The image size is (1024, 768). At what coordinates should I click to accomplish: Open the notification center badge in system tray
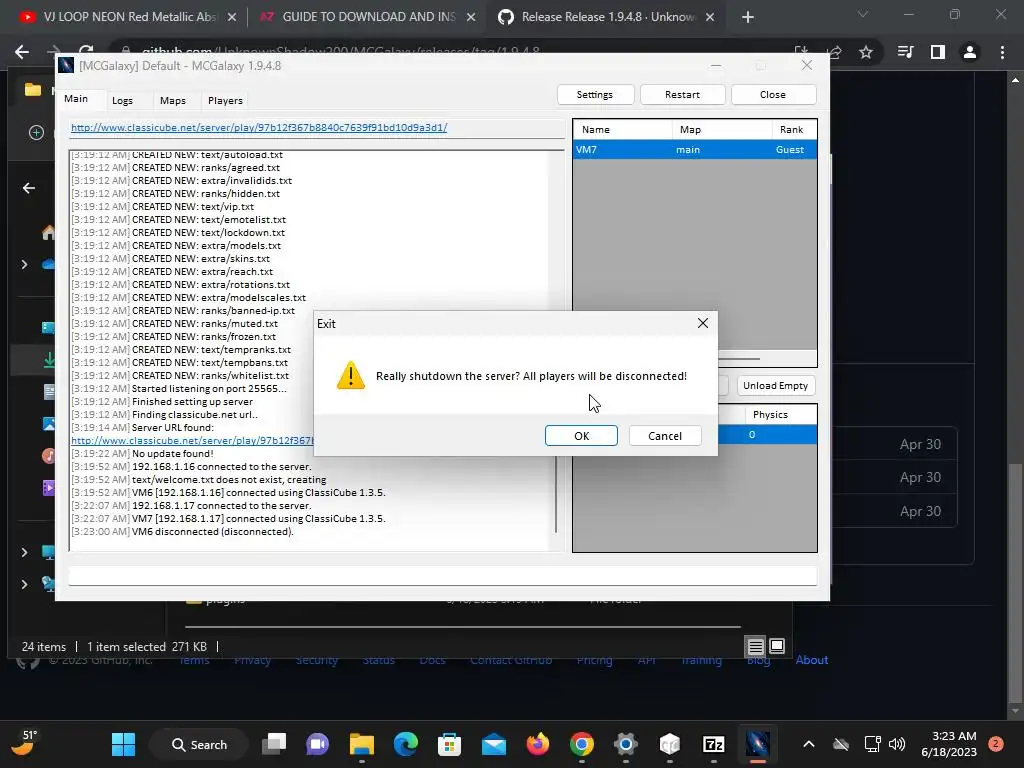tap(996, 744)
